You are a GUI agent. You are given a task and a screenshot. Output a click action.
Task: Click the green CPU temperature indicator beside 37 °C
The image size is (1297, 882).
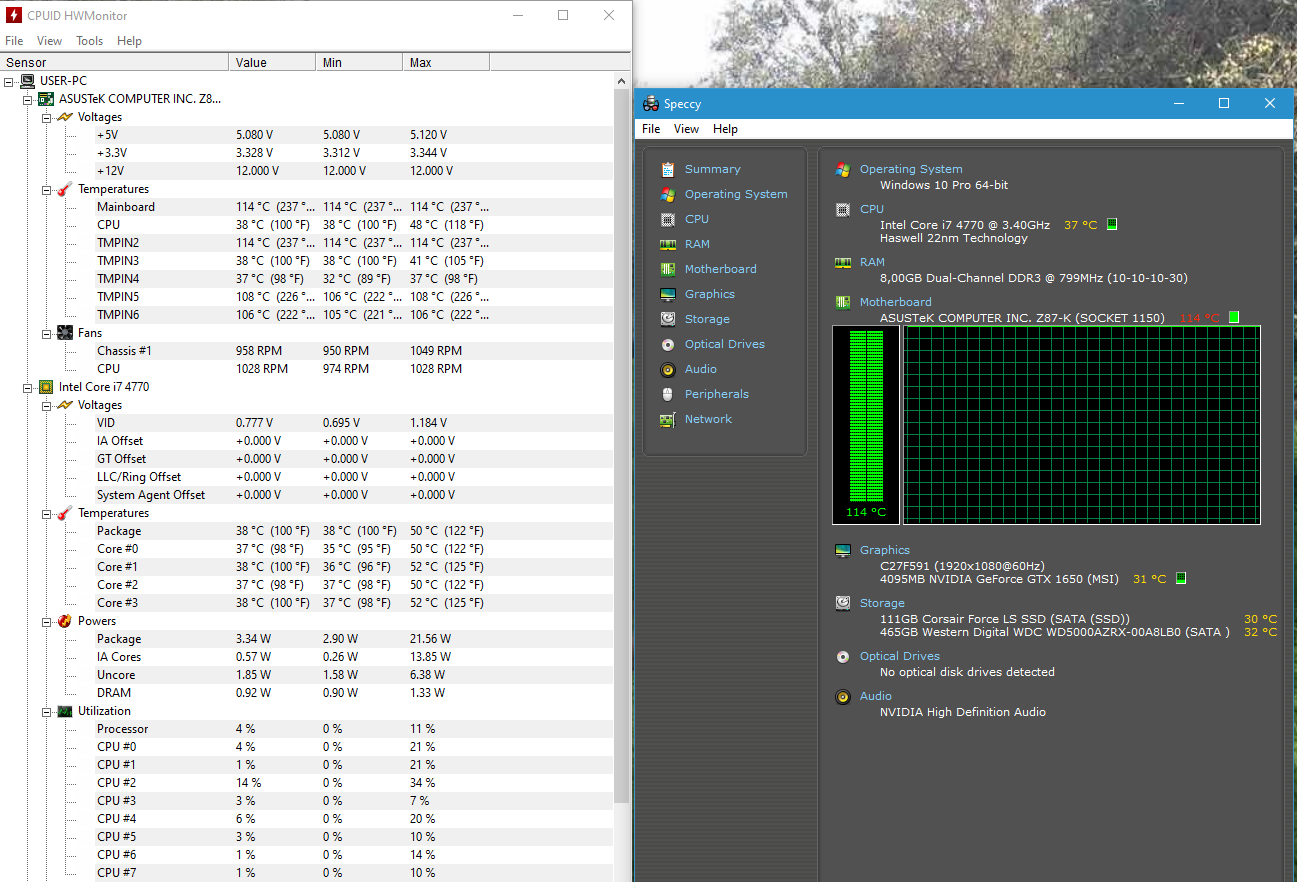pos(1112,225)
